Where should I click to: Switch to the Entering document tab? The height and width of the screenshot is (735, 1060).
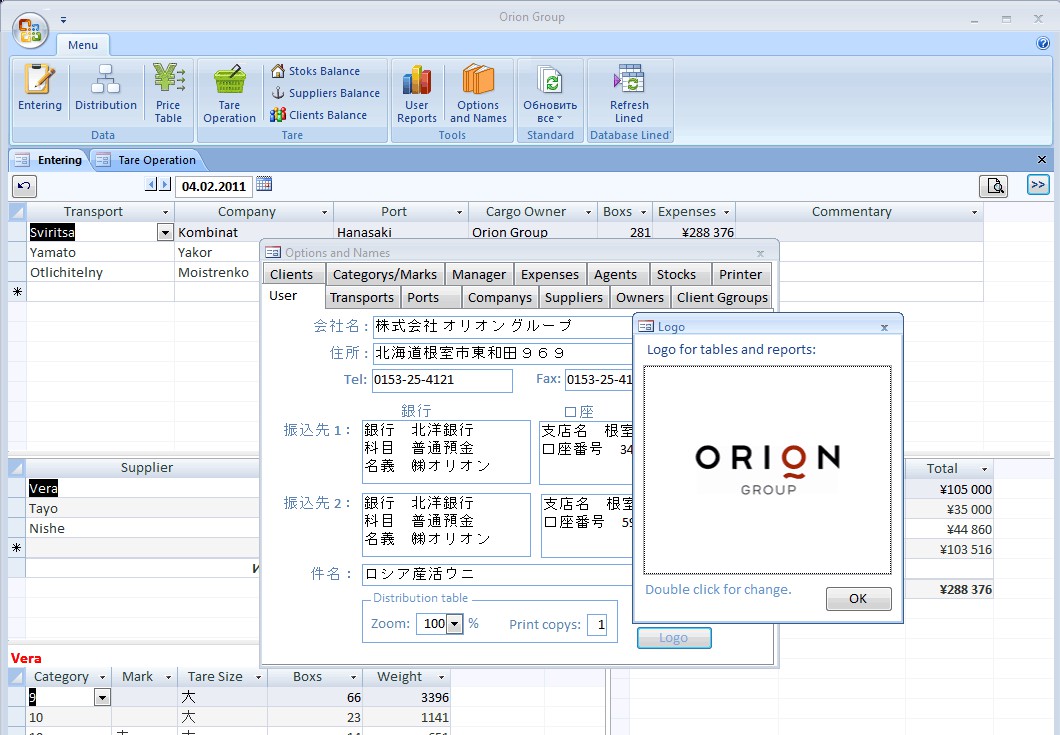pyautogui.click(x=50, y=160)
